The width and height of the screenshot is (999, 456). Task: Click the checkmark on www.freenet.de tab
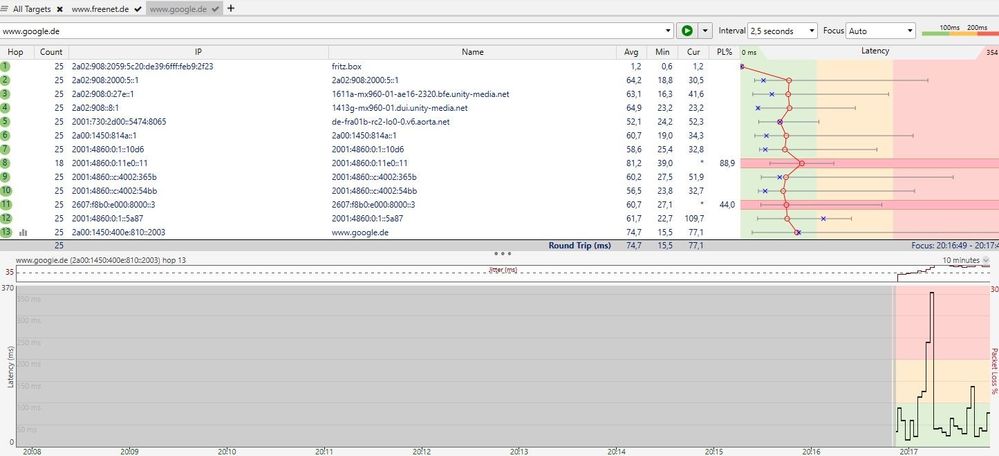coord(138,9)
